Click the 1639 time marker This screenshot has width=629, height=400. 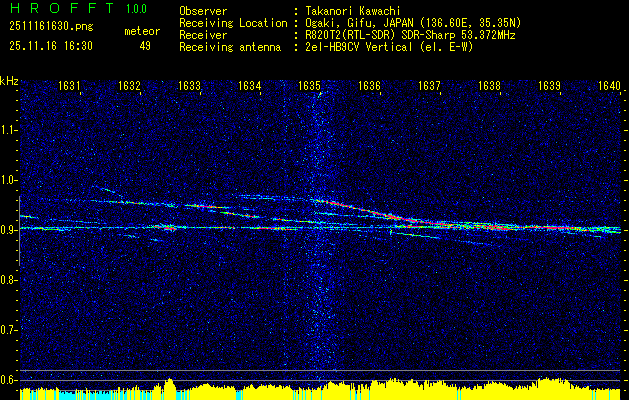click(x=549, y=86)
